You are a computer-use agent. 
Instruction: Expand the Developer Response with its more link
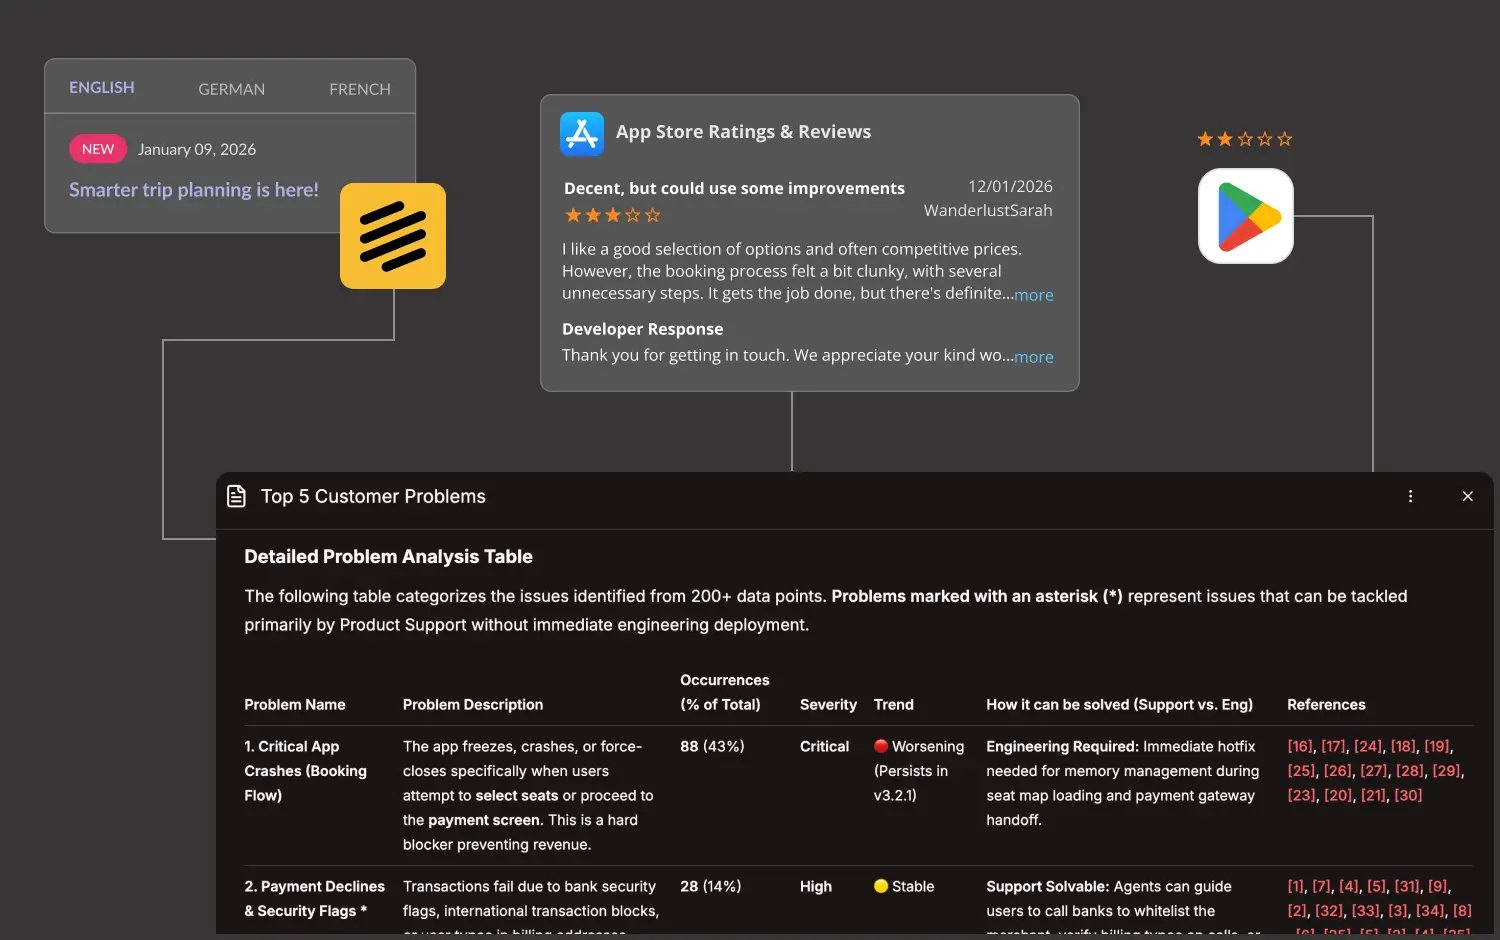coord(1034,356)
